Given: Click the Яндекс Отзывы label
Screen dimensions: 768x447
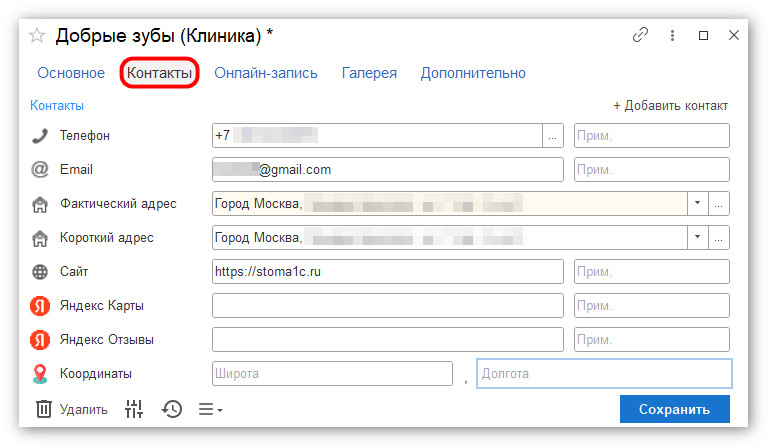Looking at the screenshot, I should [x=107, y=340].
